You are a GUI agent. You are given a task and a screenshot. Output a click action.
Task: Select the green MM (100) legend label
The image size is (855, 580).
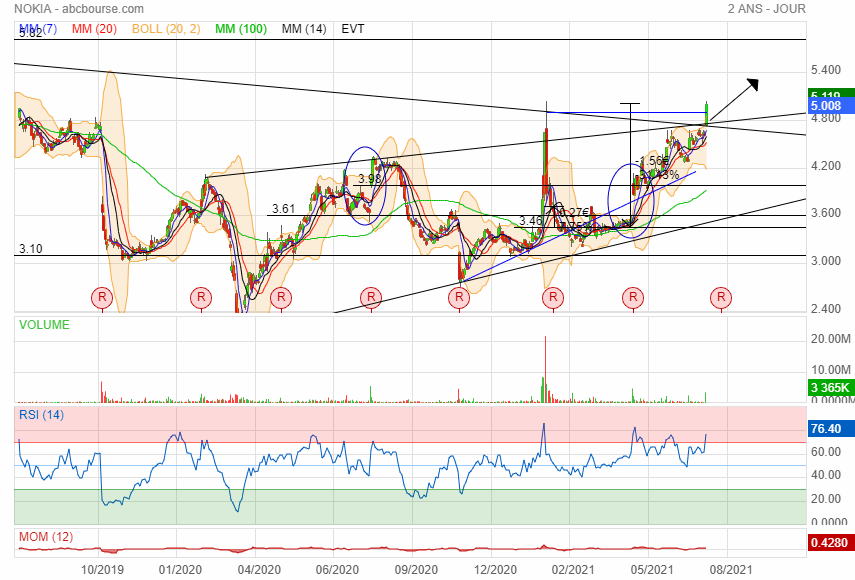241,29
